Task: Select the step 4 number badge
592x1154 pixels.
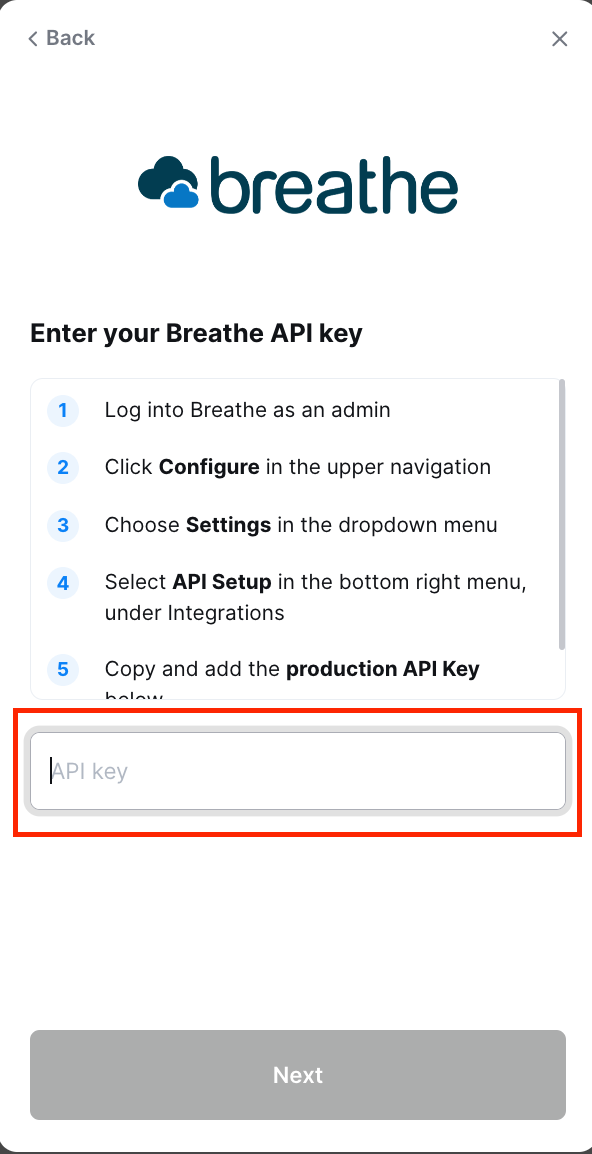Action: pyautogui.click(x=63, y=584)
